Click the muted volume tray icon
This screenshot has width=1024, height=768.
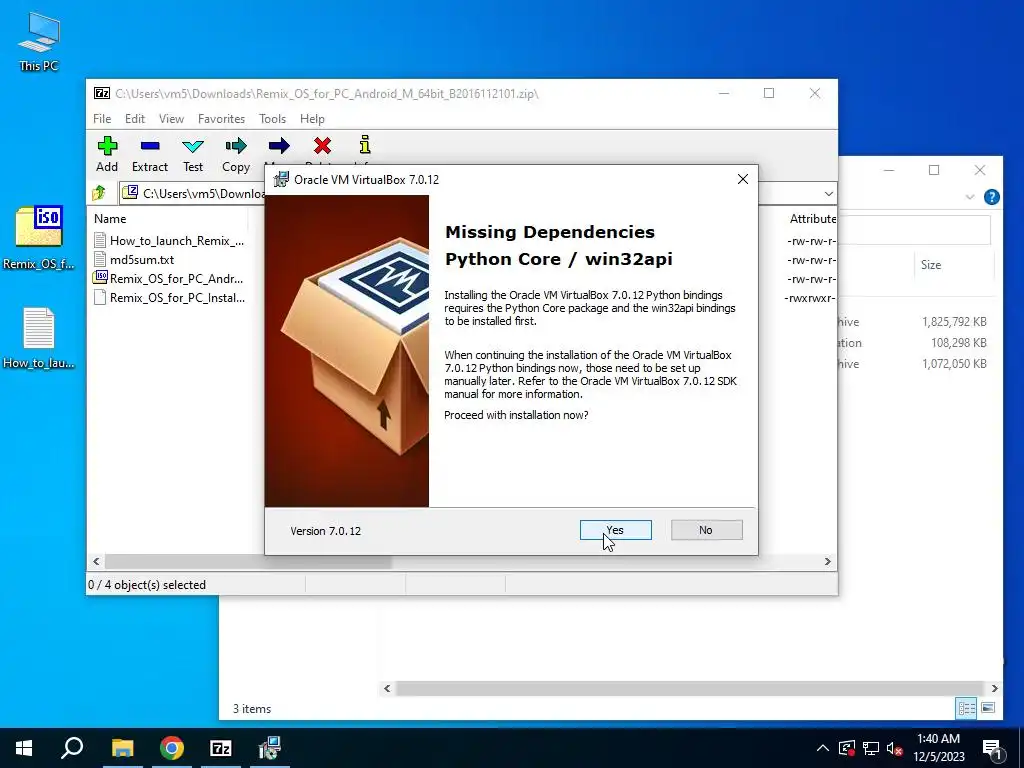(895, 748)
